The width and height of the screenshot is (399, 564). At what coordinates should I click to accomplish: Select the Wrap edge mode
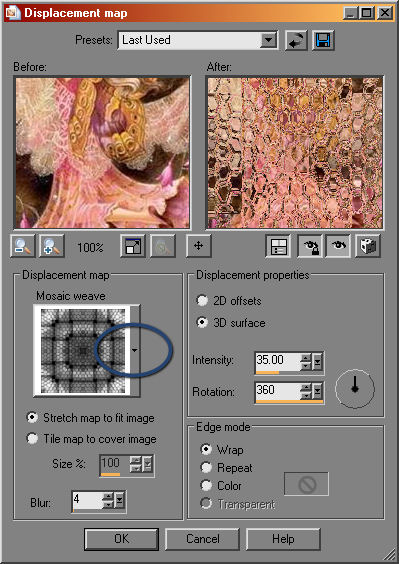point(206,450)
